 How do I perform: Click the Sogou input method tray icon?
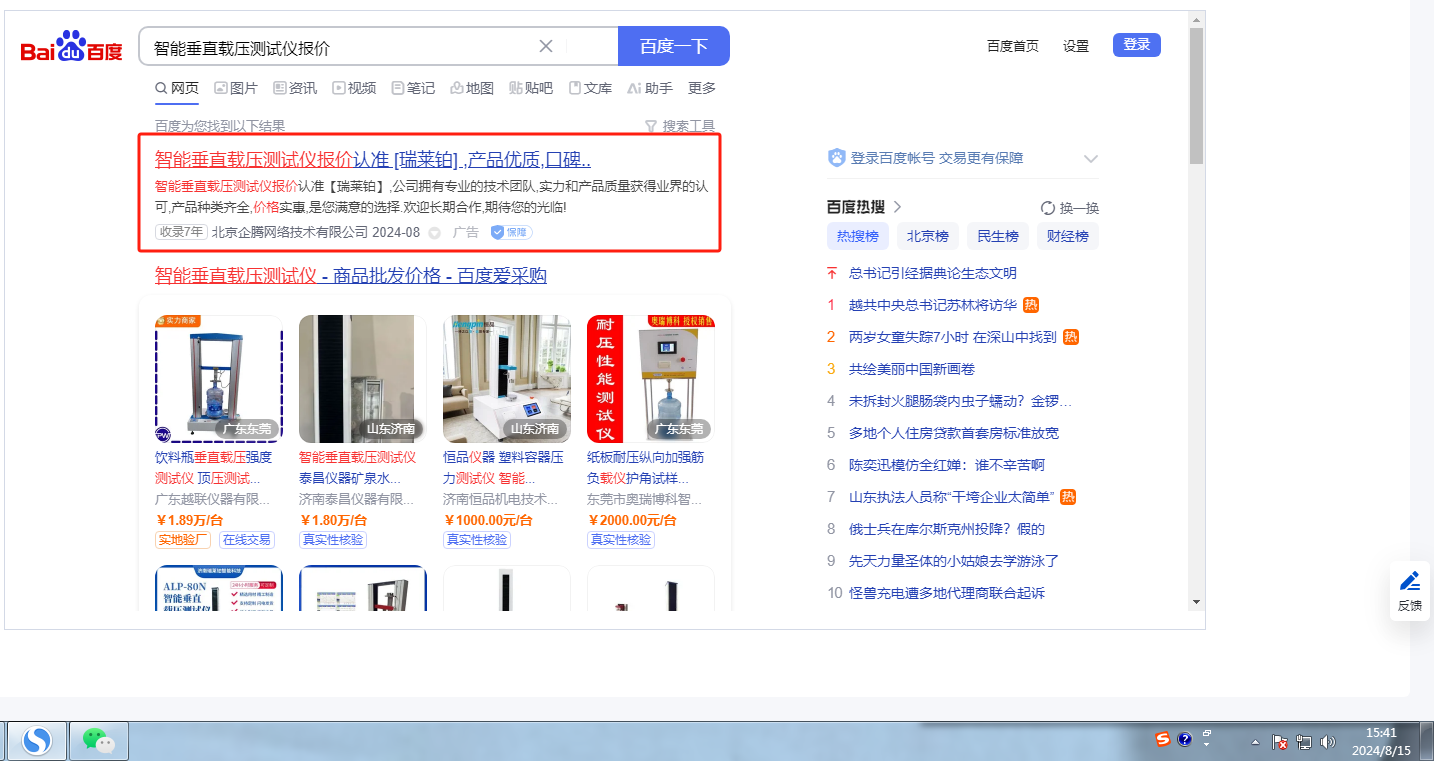tap(1163, 740)
